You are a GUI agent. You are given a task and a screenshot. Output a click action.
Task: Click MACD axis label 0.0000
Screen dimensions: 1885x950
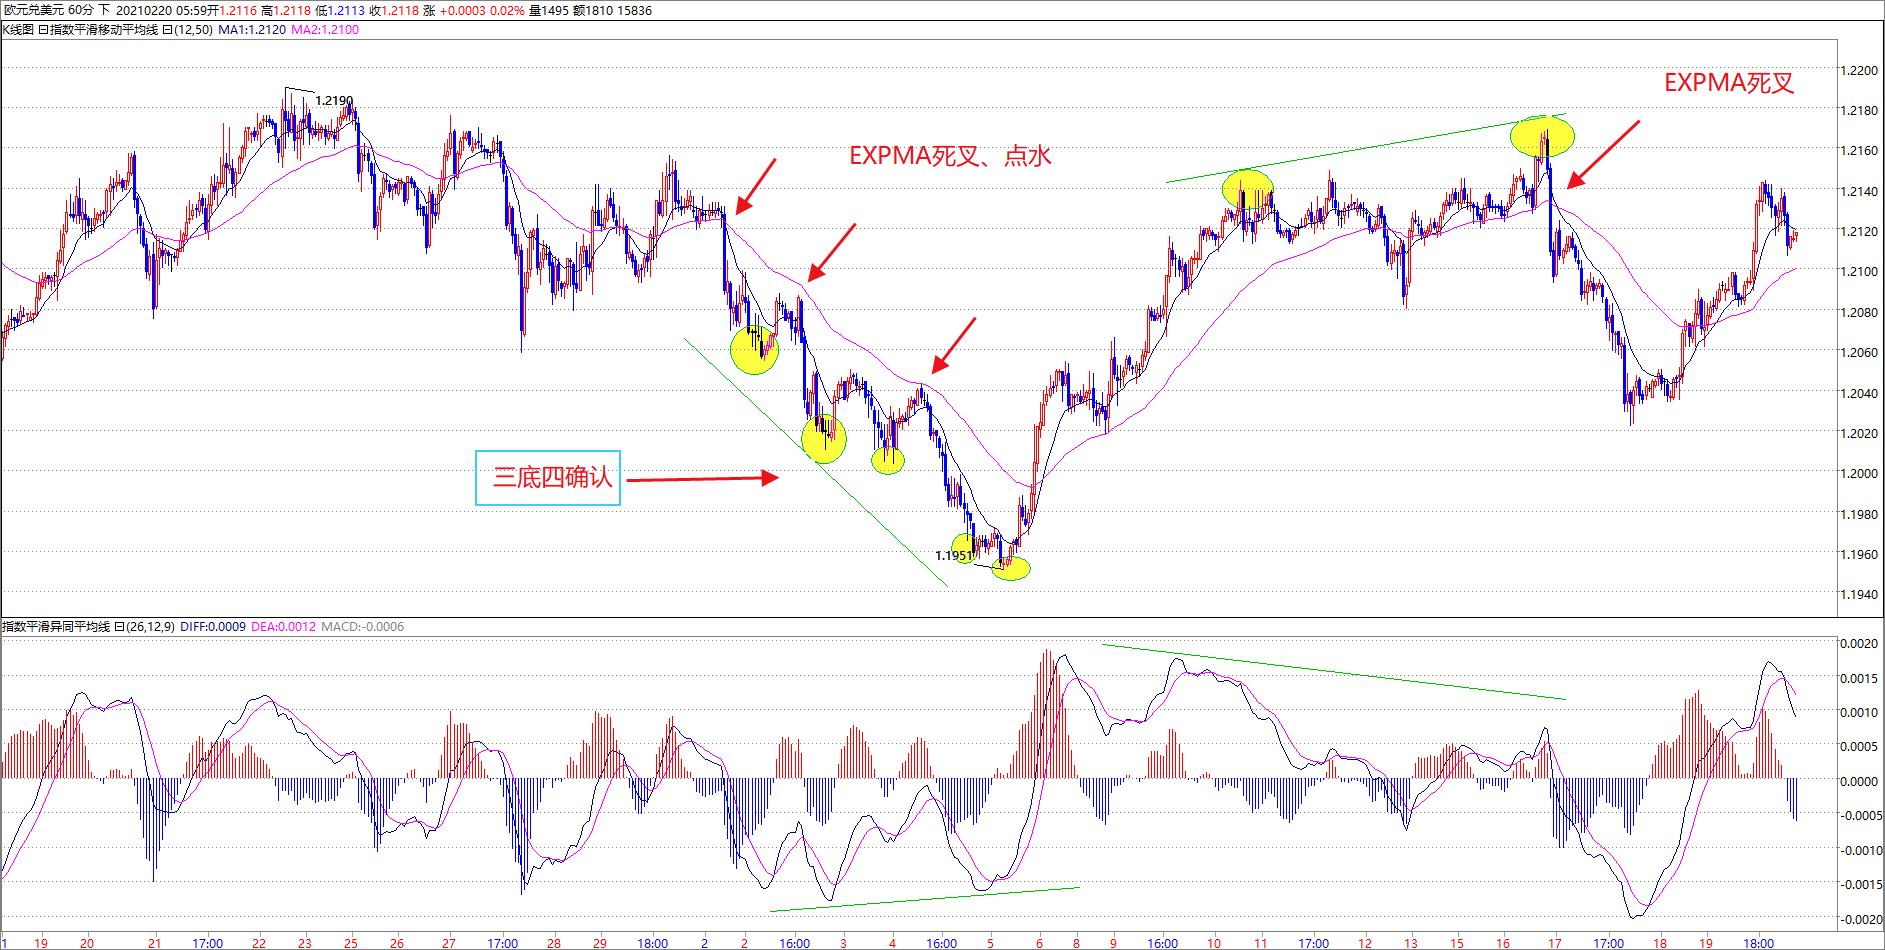coord(1859,781)
